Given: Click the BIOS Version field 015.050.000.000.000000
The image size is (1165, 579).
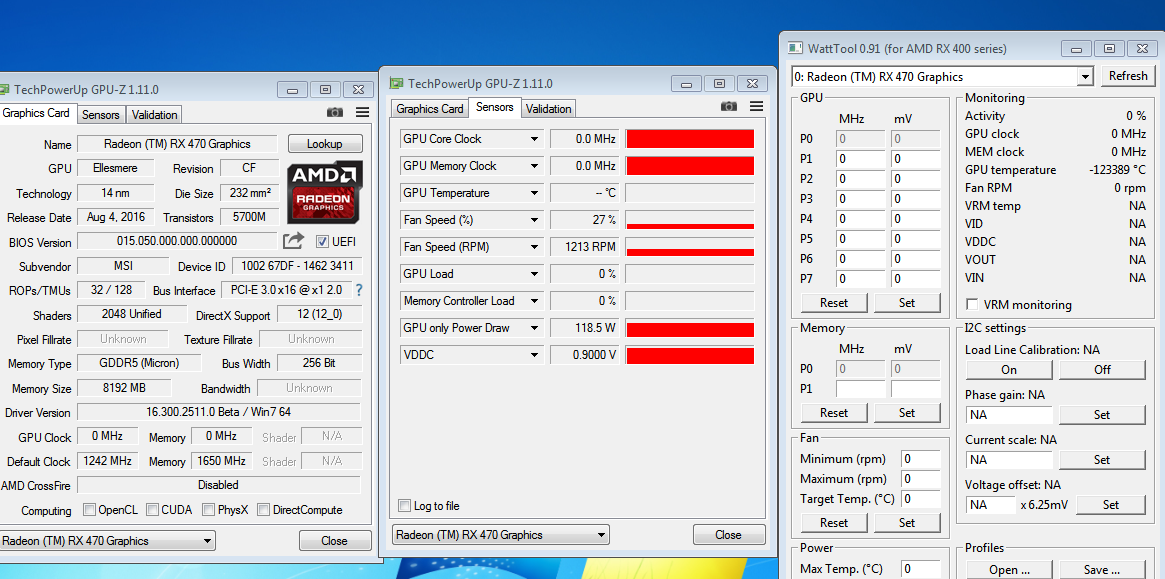Looking at the screenshot, I should pos(177,241).
